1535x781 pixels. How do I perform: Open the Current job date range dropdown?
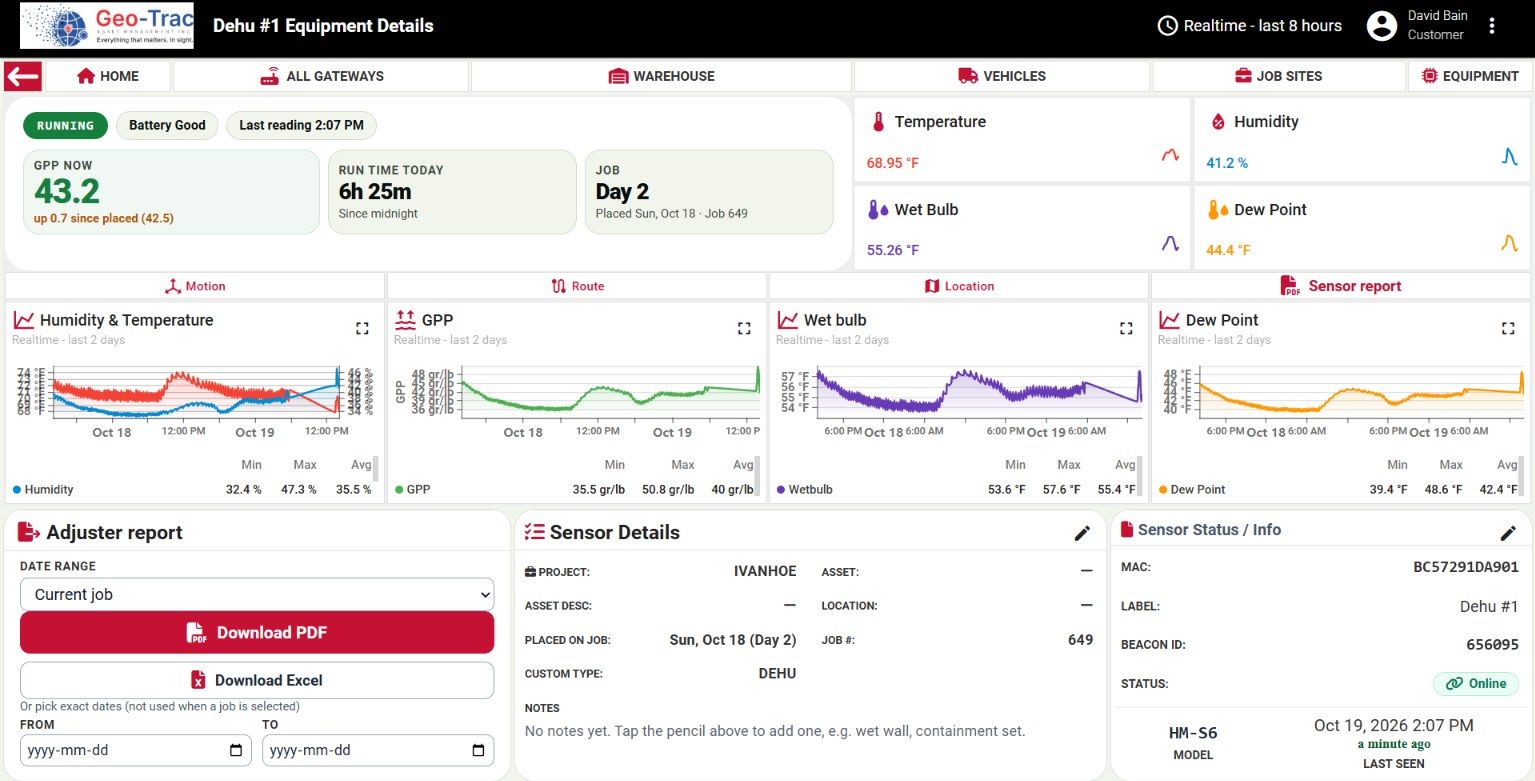pos(257,594)
